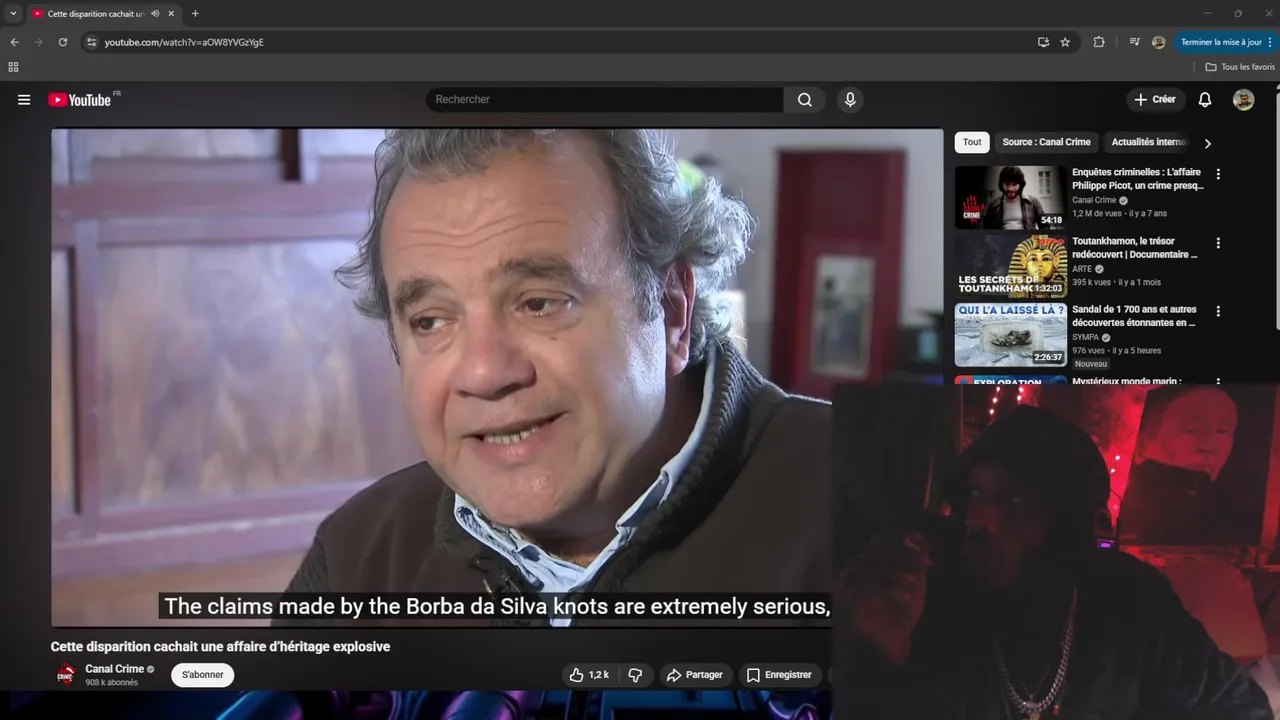
Task: Go to the YouTube home logo
Action: pyautogui.click(x=80, y=100)
